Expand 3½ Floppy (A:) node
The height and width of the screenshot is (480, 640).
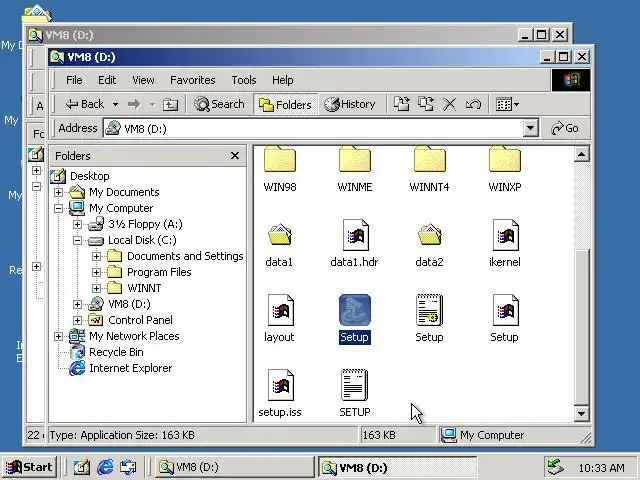[77, 224]
